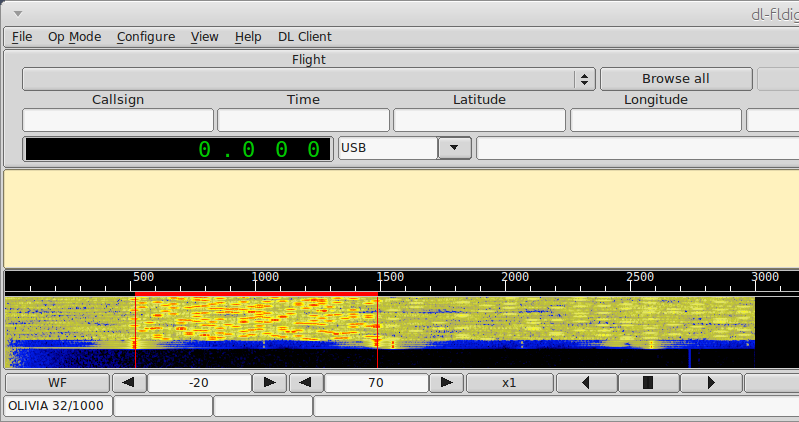Click the 1000 Hz label on frequency scale
799x422 pixels.
tap(265, 277)
